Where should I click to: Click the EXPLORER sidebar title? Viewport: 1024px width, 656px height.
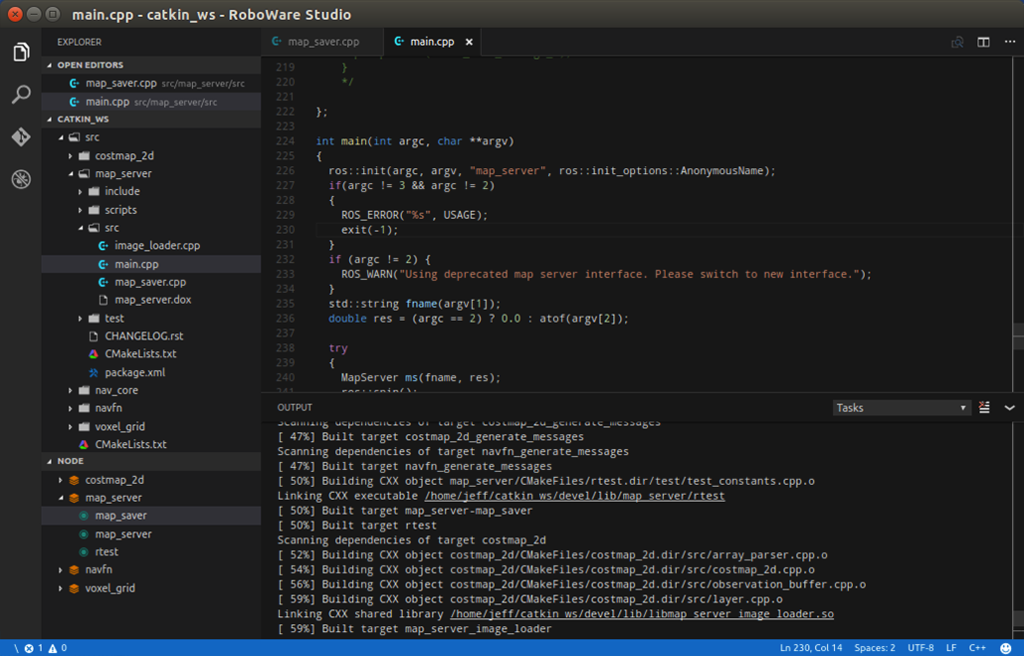coord(79,42)
